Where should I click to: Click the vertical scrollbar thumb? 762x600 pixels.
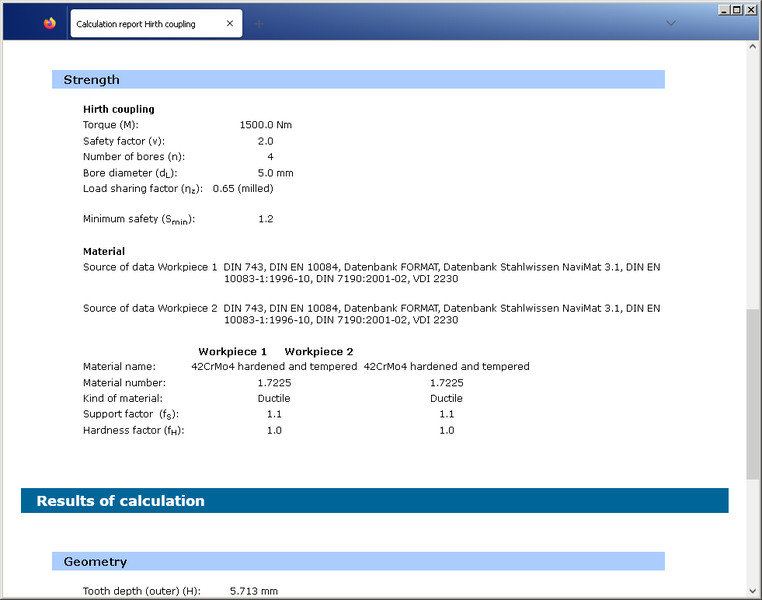tap(752, 394)
